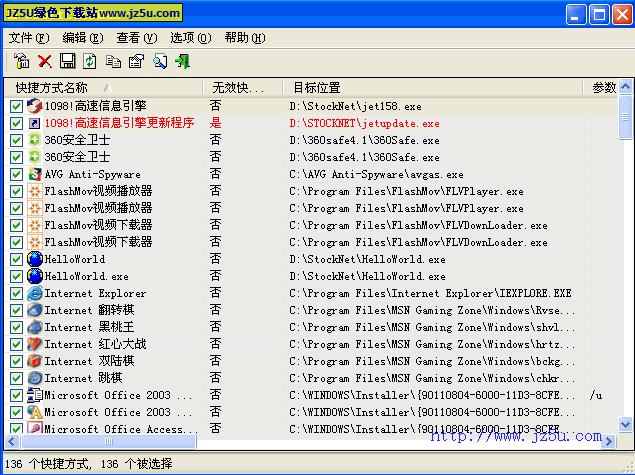Select the red 1098!高速信息引擎更新程序 name

pyautogui.click(x=119, y=123)
